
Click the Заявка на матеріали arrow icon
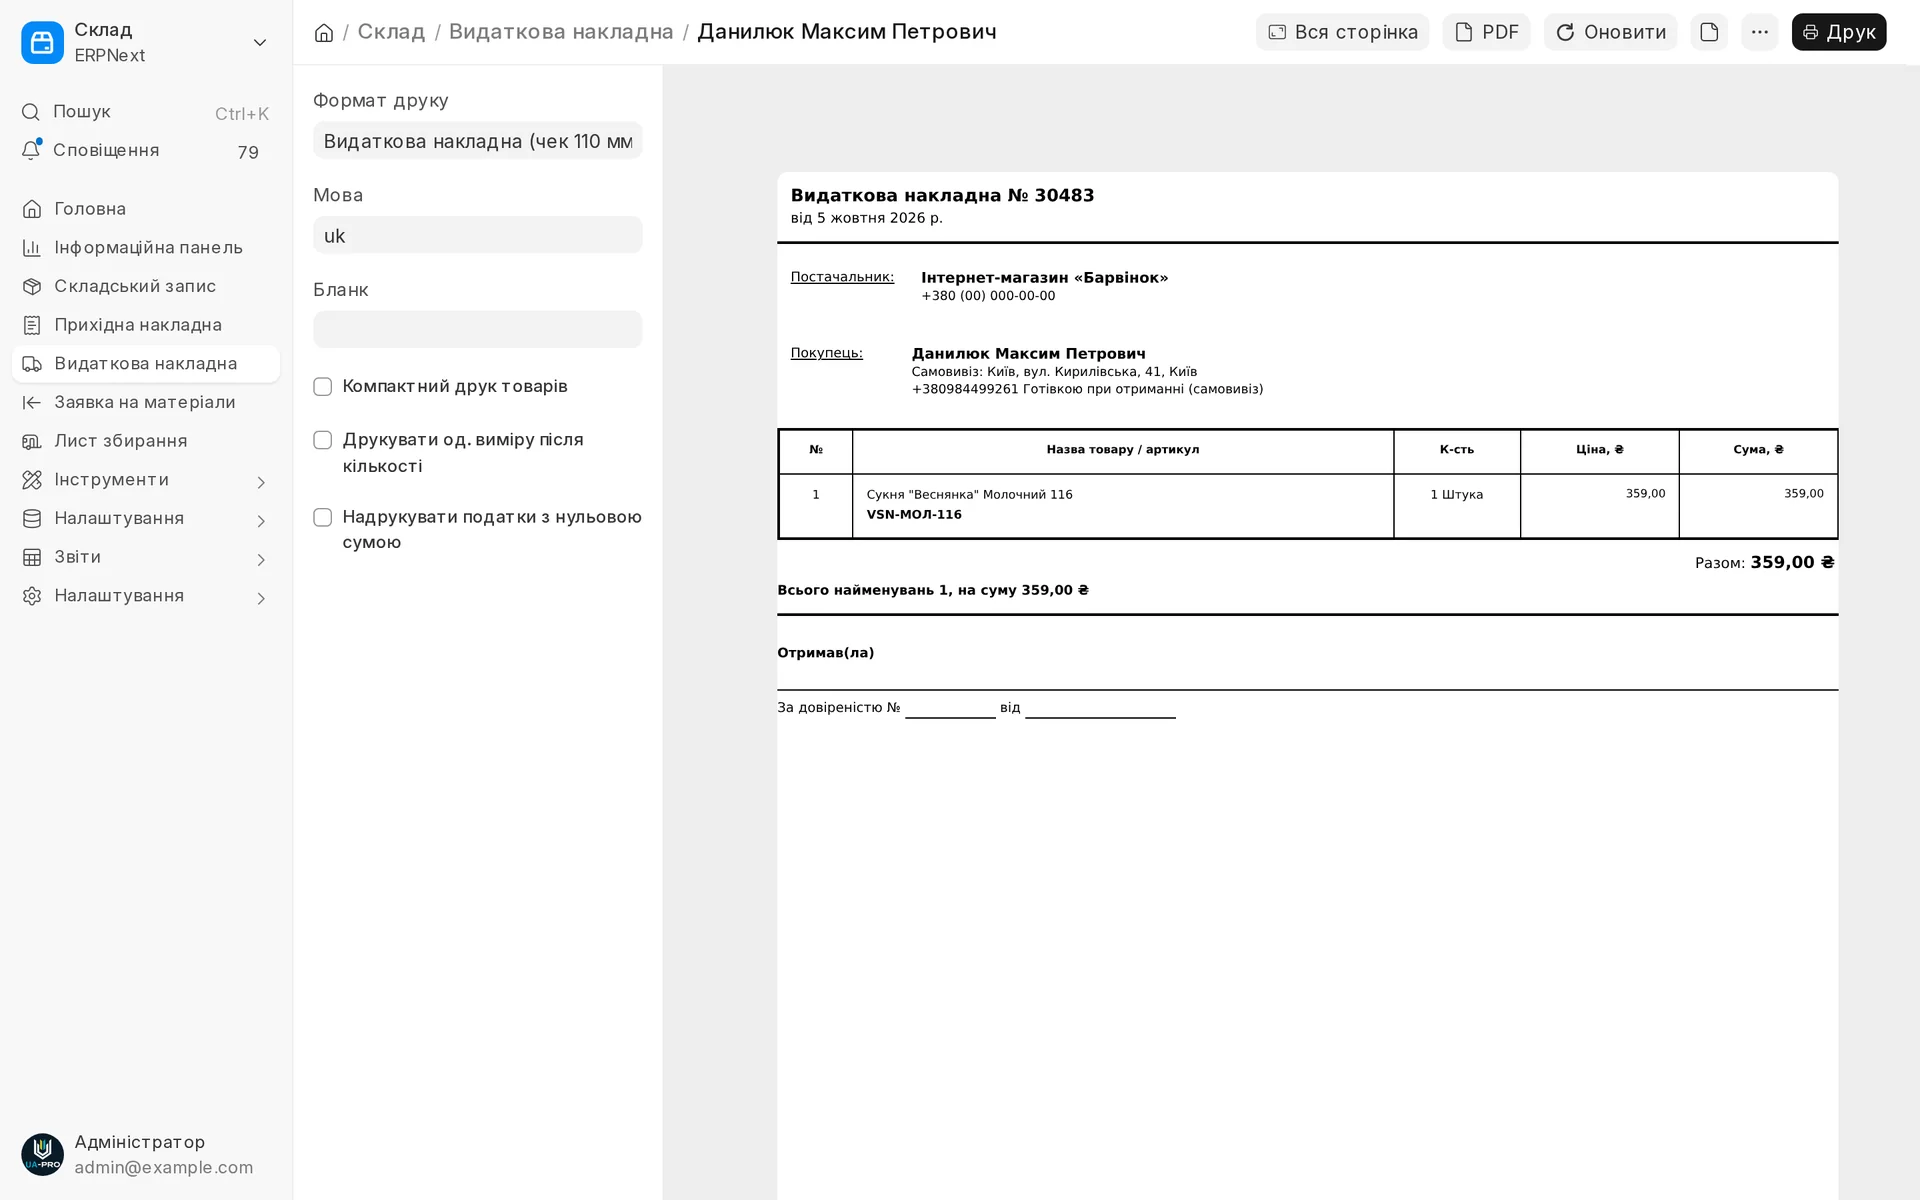click(32, 402)
